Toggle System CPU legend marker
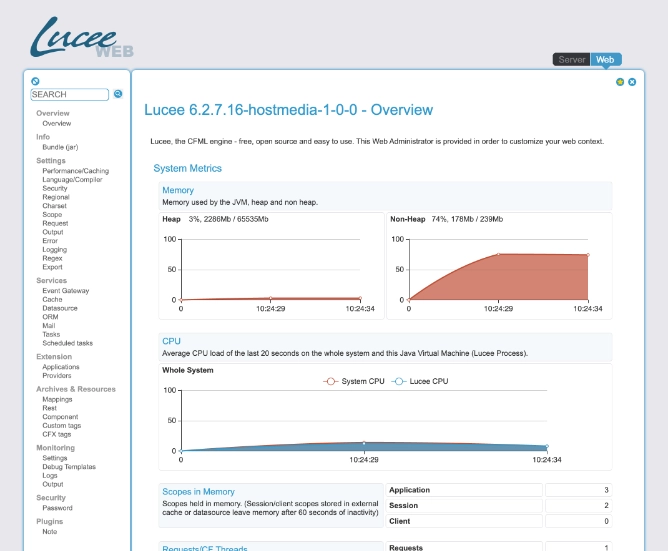The image size is (668, 551). (331, 381)
